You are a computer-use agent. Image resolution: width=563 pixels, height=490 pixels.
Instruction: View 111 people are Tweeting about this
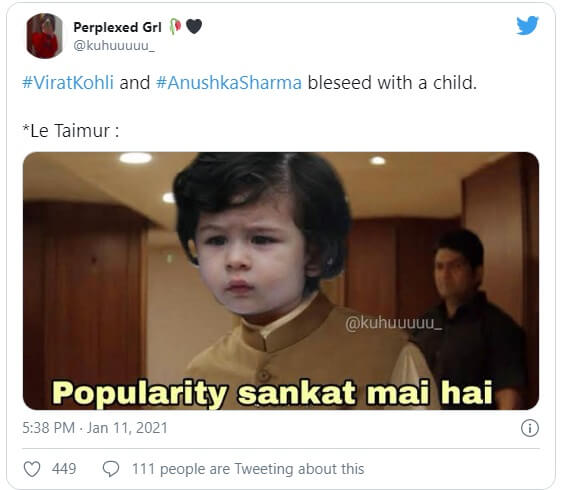(x=248, y=469)
